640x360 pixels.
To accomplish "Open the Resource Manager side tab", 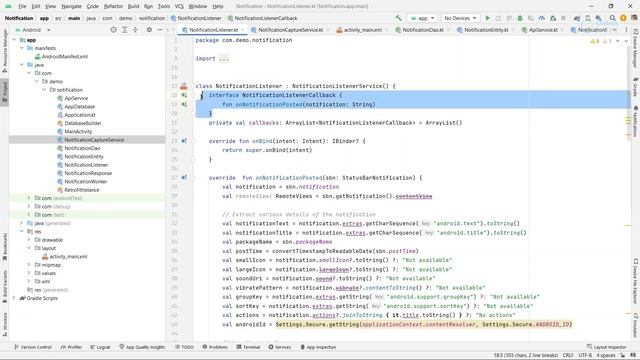I will click(5, 51).
